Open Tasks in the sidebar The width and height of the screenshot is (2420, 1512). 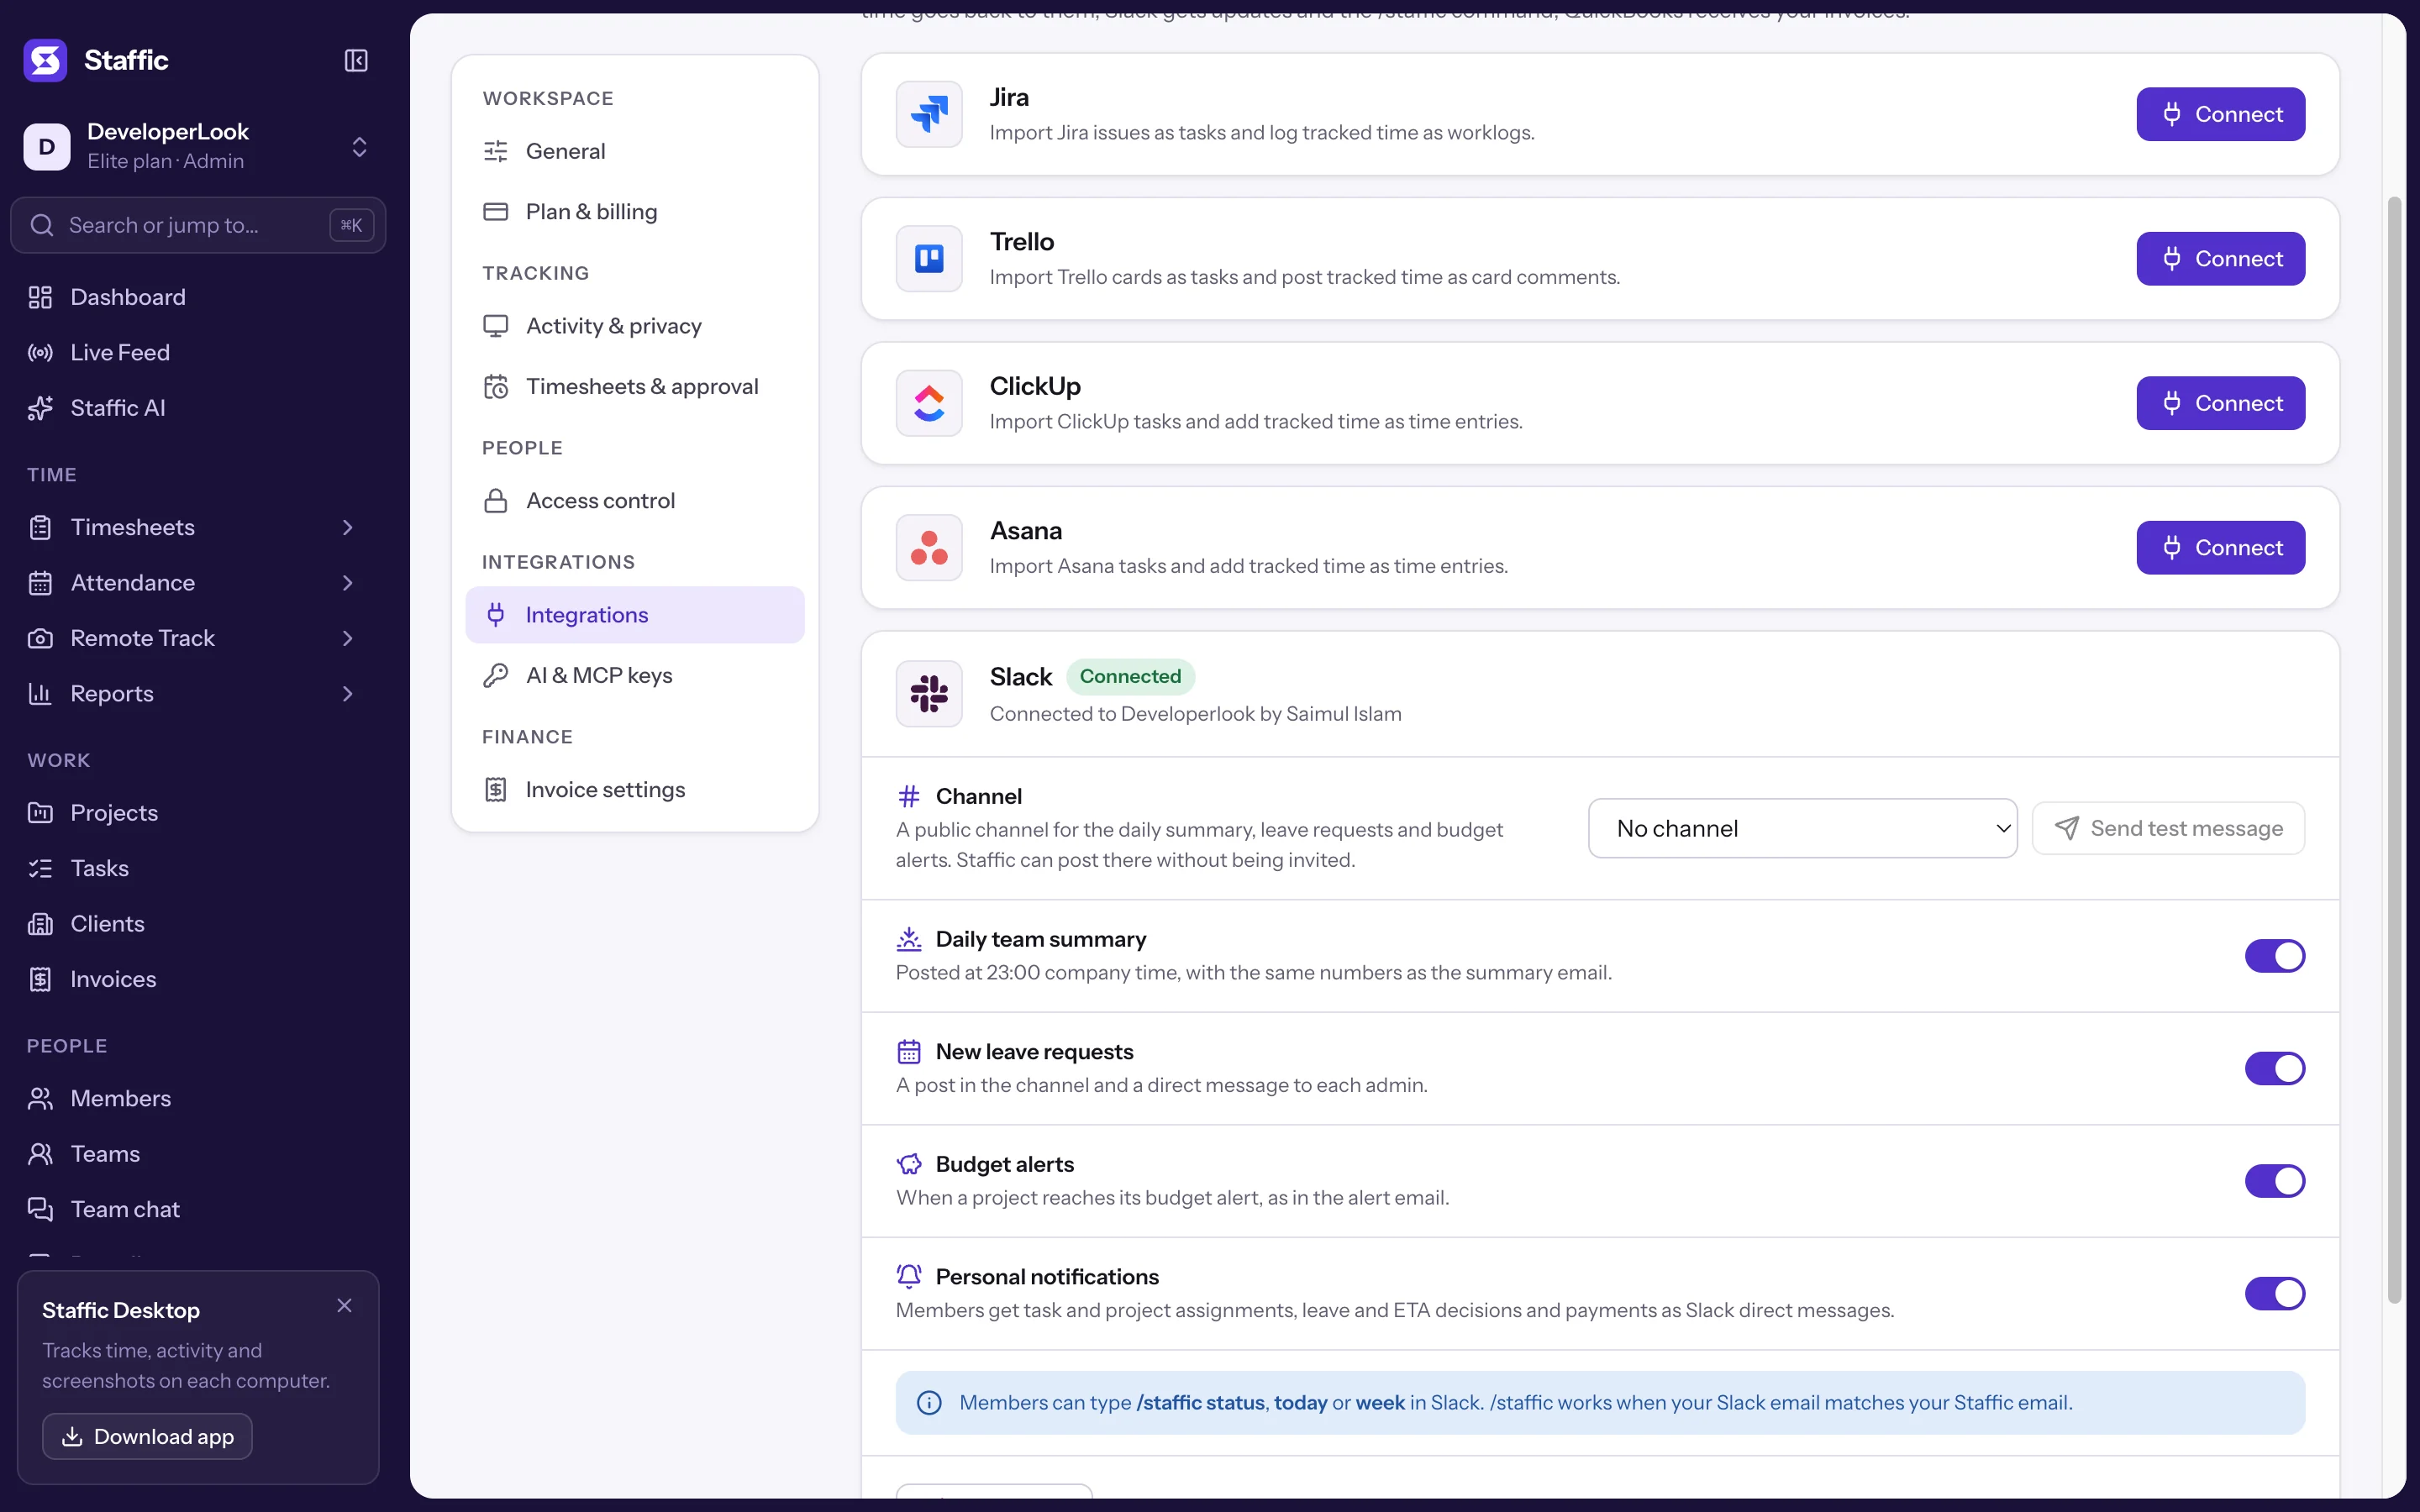coord(198,868)
